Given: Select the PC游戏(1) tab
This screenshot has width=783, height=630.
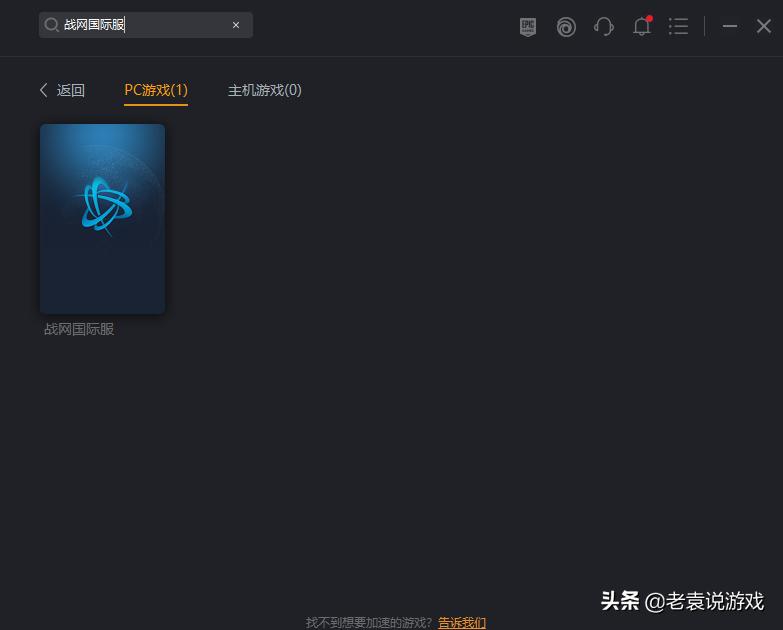Looking at the screenshot, I should pyautogui.click(x=156, y=90).
